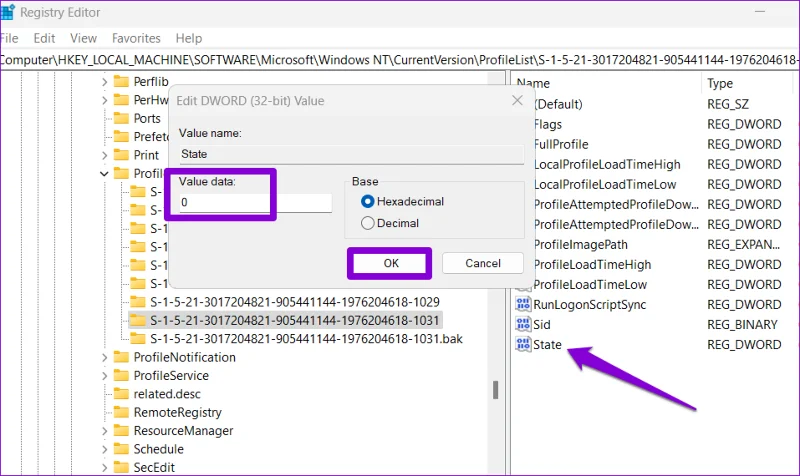The image size is (800, 476).
Task: Click the tree pane scrollbar thumb
Action: pos(495,390)
